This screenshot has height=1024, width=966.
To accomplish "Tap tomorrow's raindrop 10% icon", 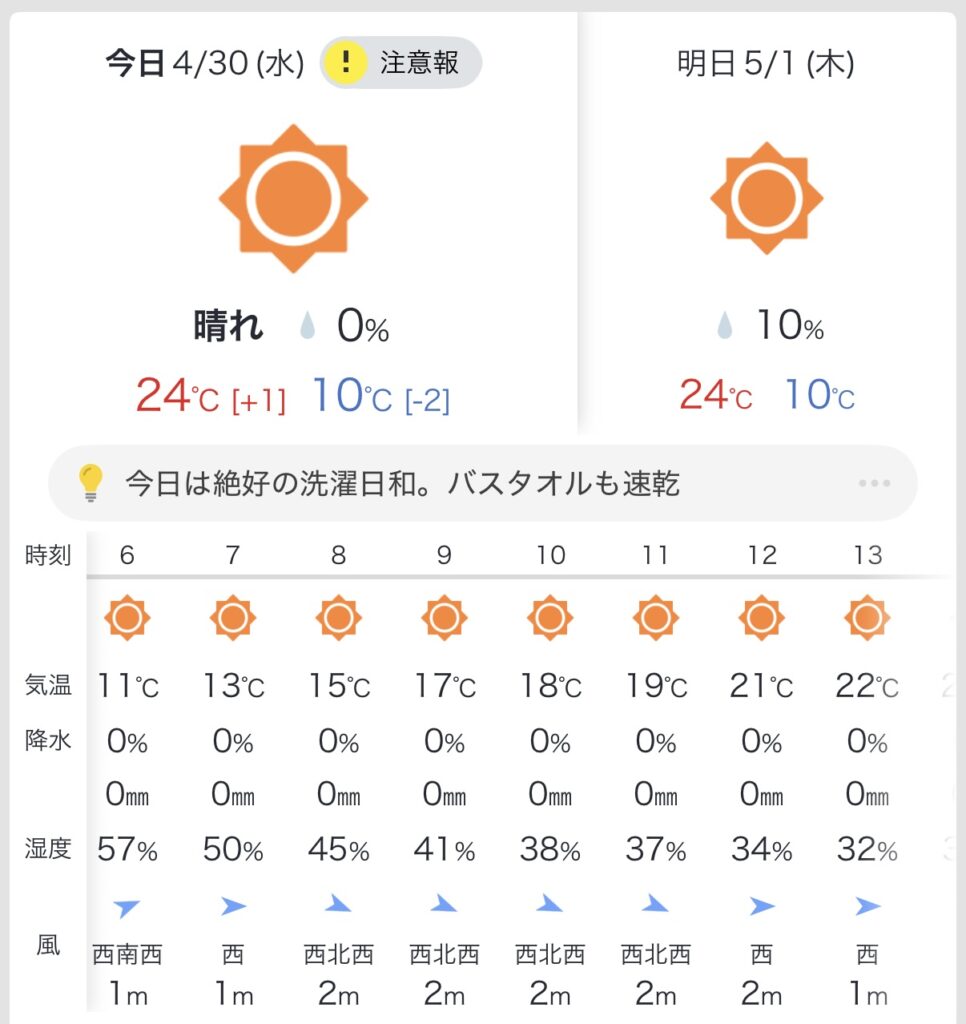I will click(x=724, y=325).
